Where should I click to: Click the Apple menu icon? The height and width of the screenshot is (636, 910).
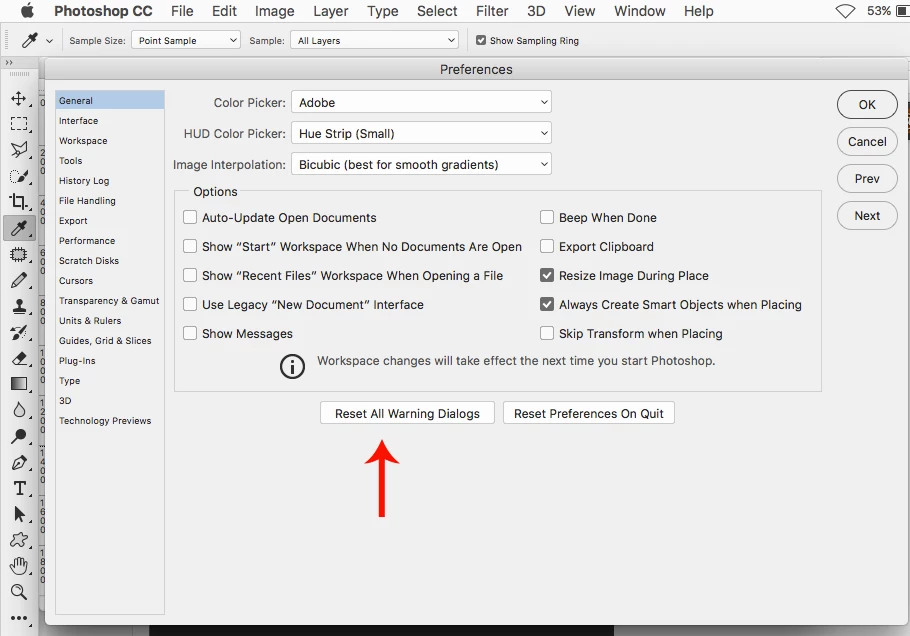pos(27,10)
